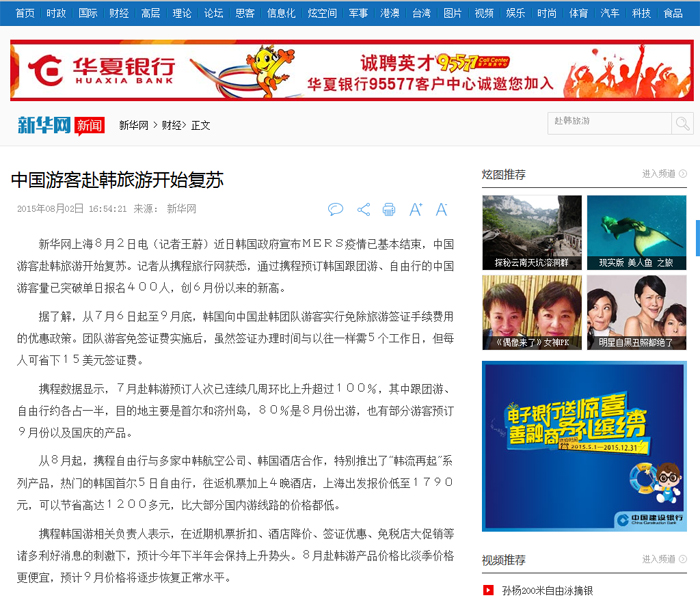Screen dimensions: 700x600
Task: Click the 视频推荐 section heading
Action: pos(504,560)
